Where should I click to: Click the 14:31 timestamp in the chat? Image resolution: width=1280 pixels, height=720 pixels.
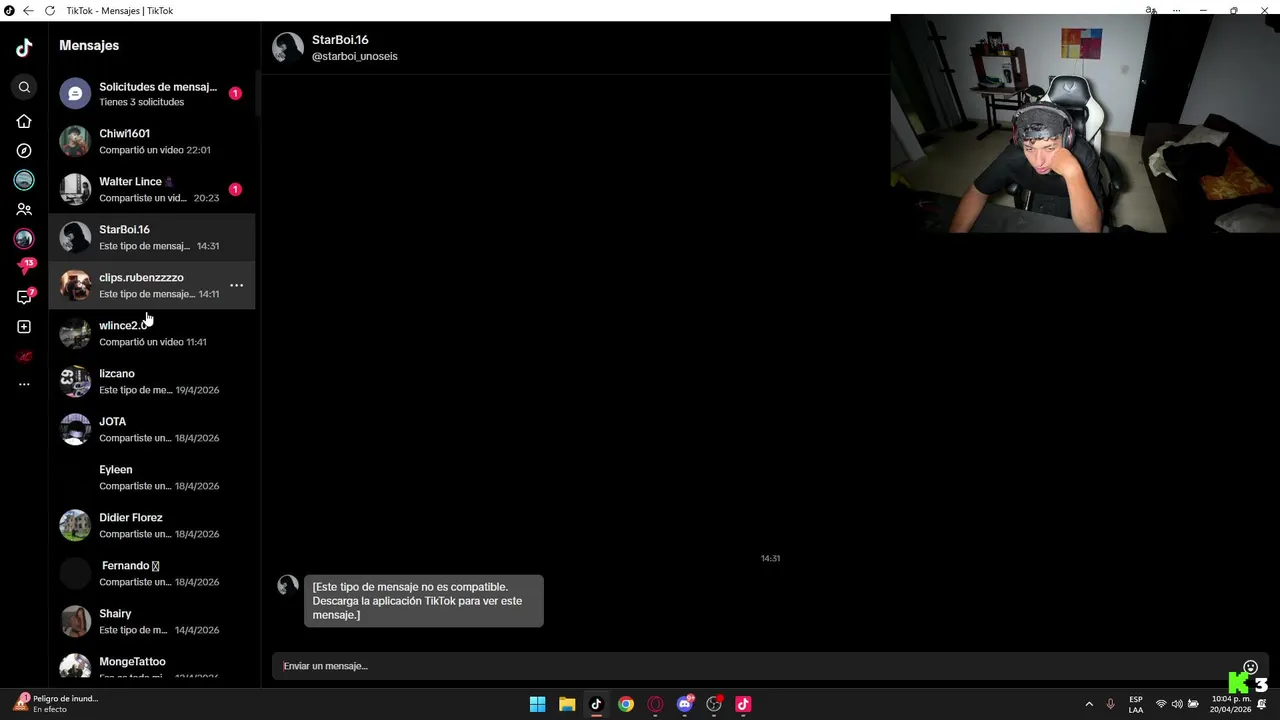[770, 558]
